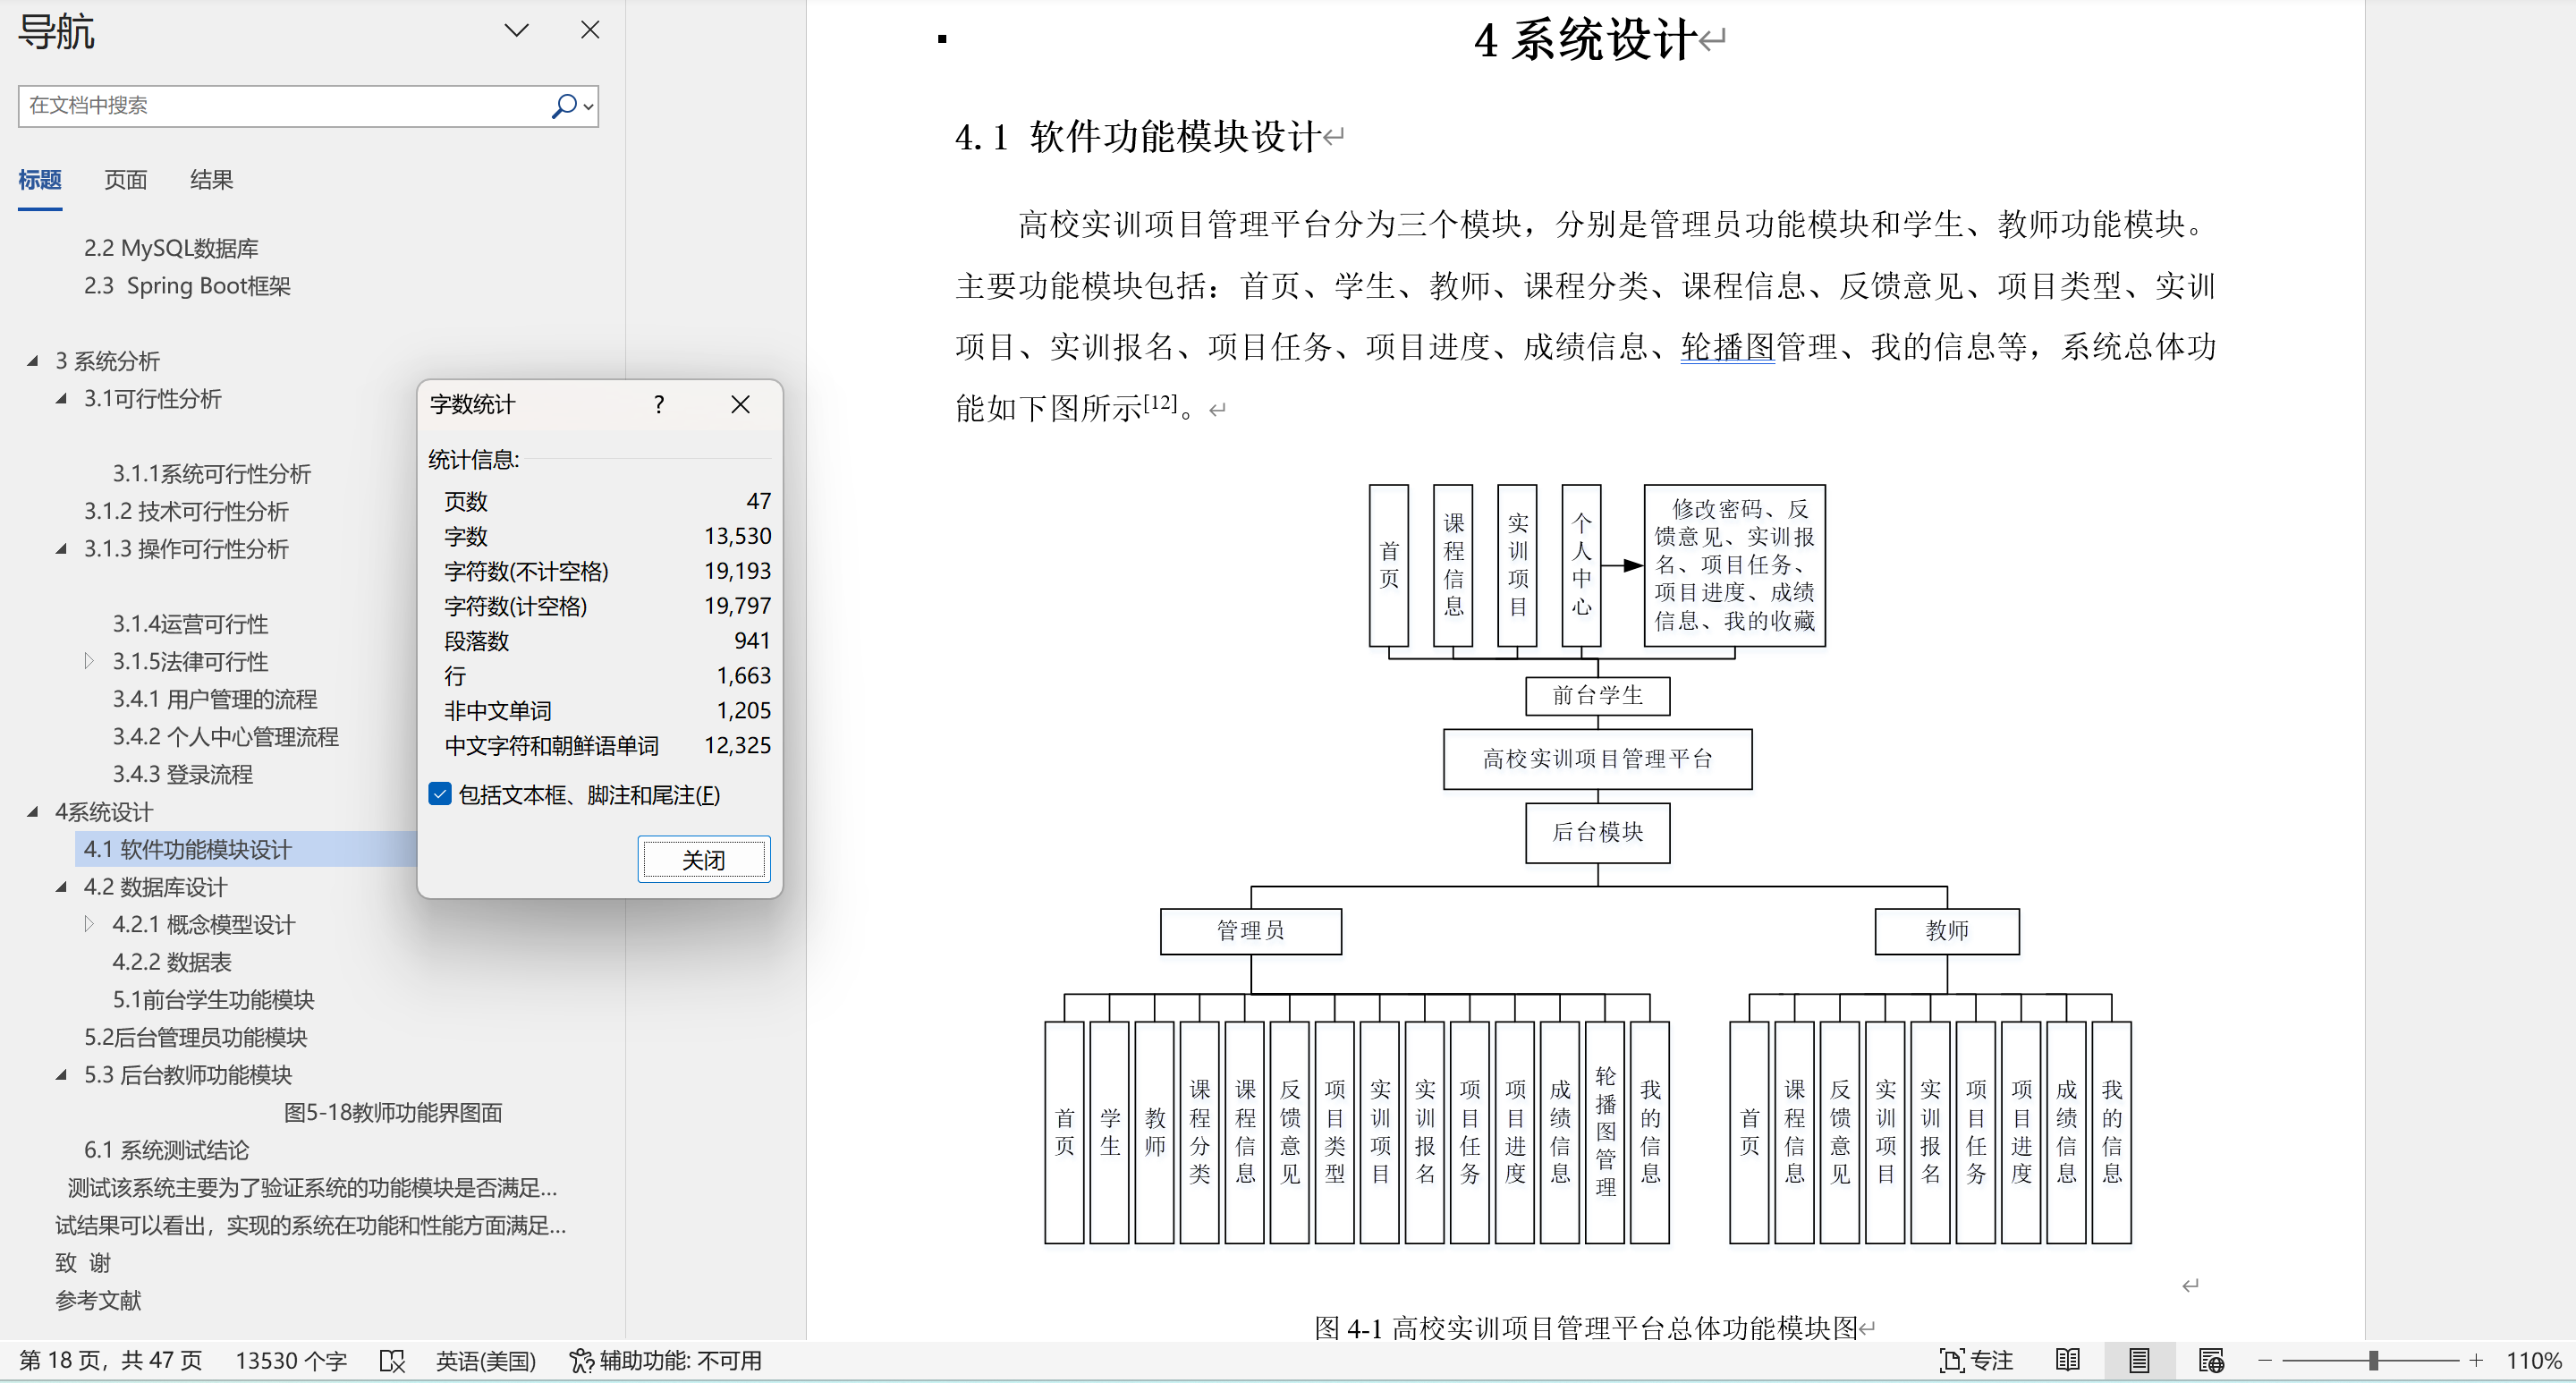The height and width of the screenshot is (1383, 2576).
Task: Adjust the zoom slider handle
Action: 2373,1360
